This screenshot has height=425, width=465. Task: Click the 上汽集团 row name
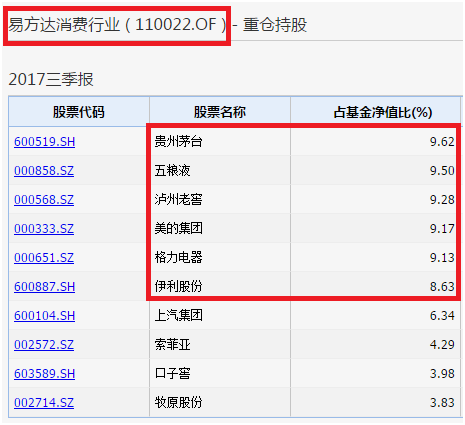(x=178, y=315)
